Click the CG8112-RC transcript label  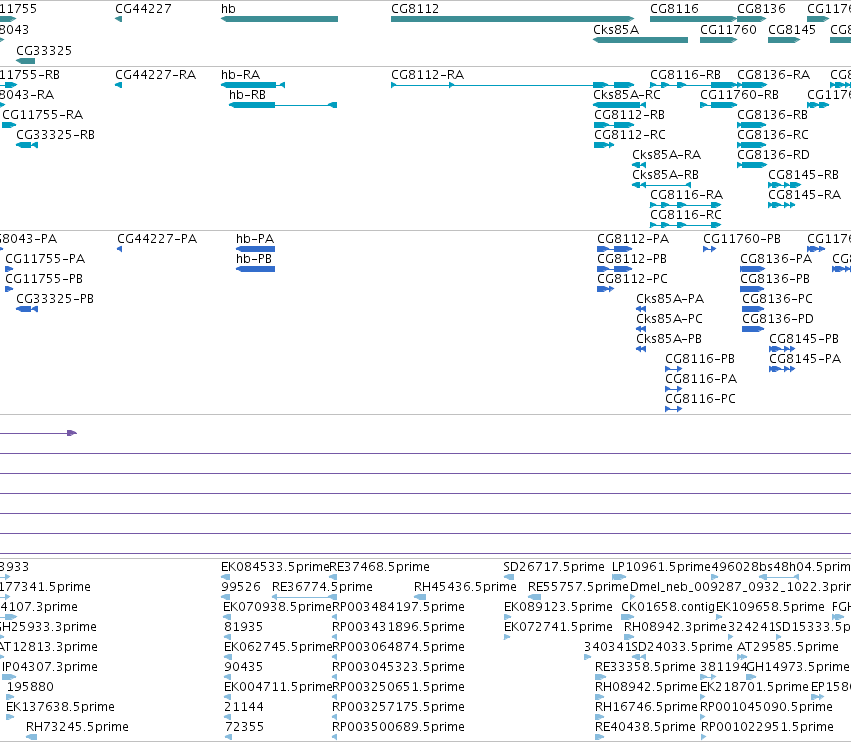630,135
